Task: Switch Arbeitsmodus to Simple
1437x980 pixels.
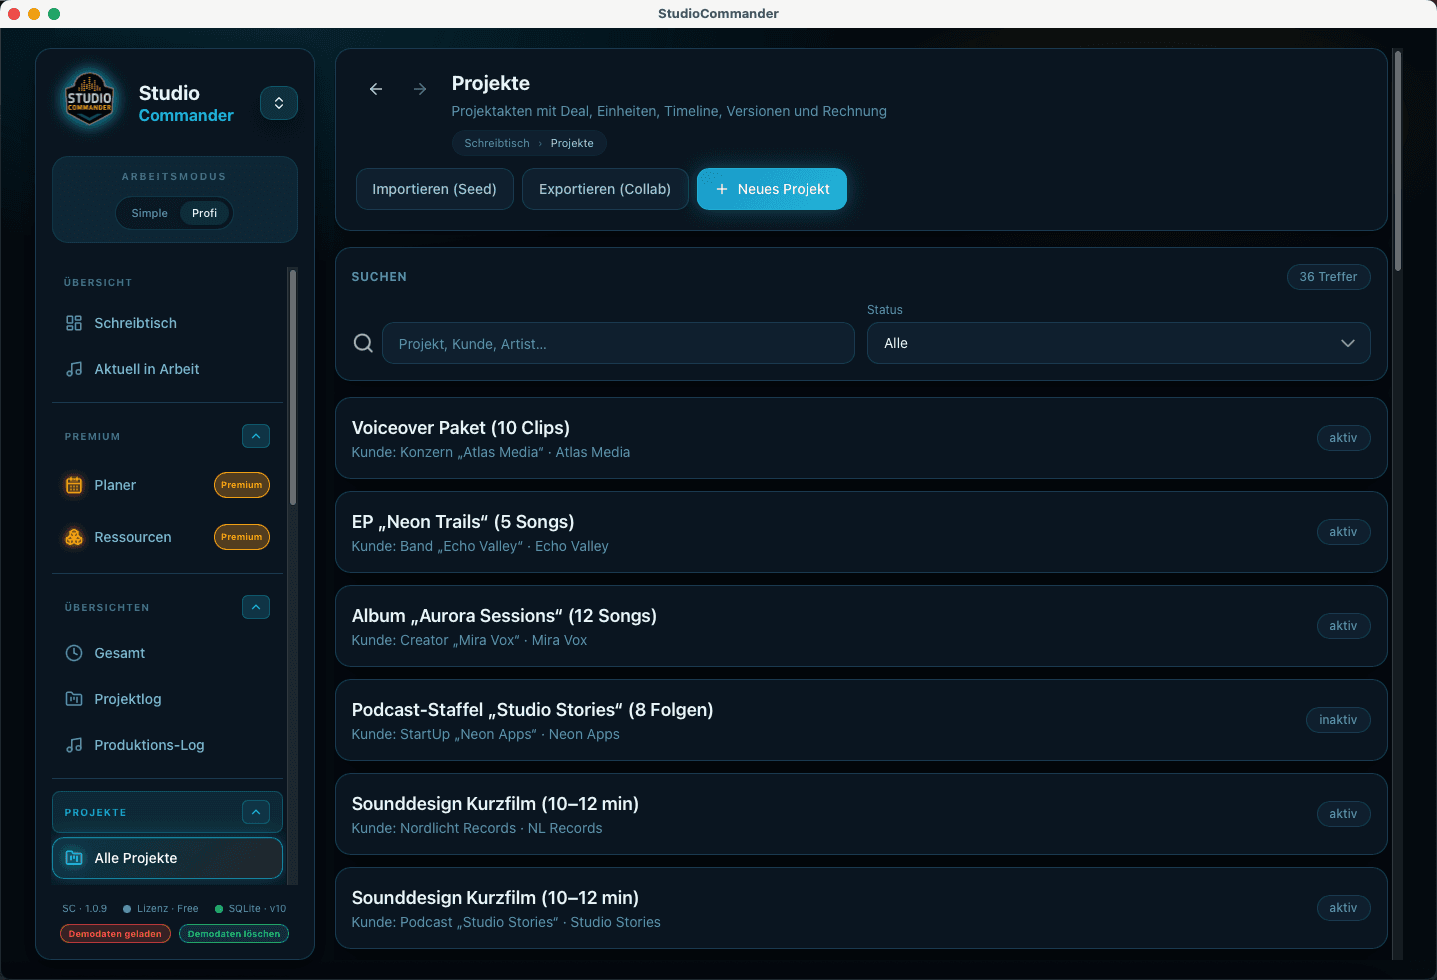Action: tap(149, 213)
